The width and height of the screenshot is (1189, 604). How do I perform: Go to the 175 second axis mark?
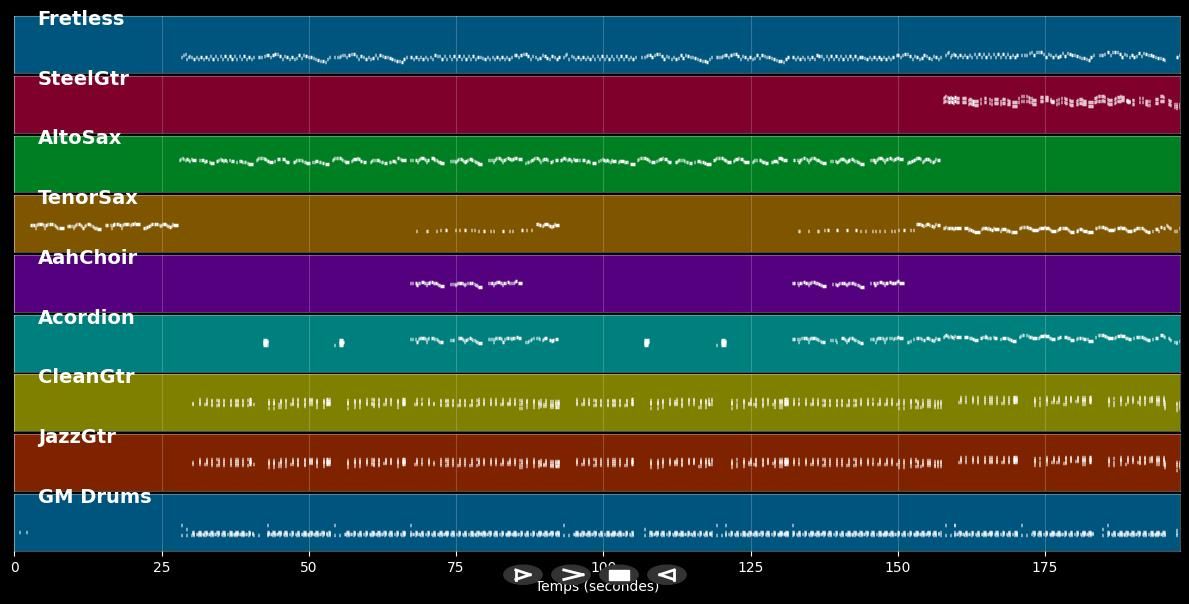click(x=1045, y=567)
